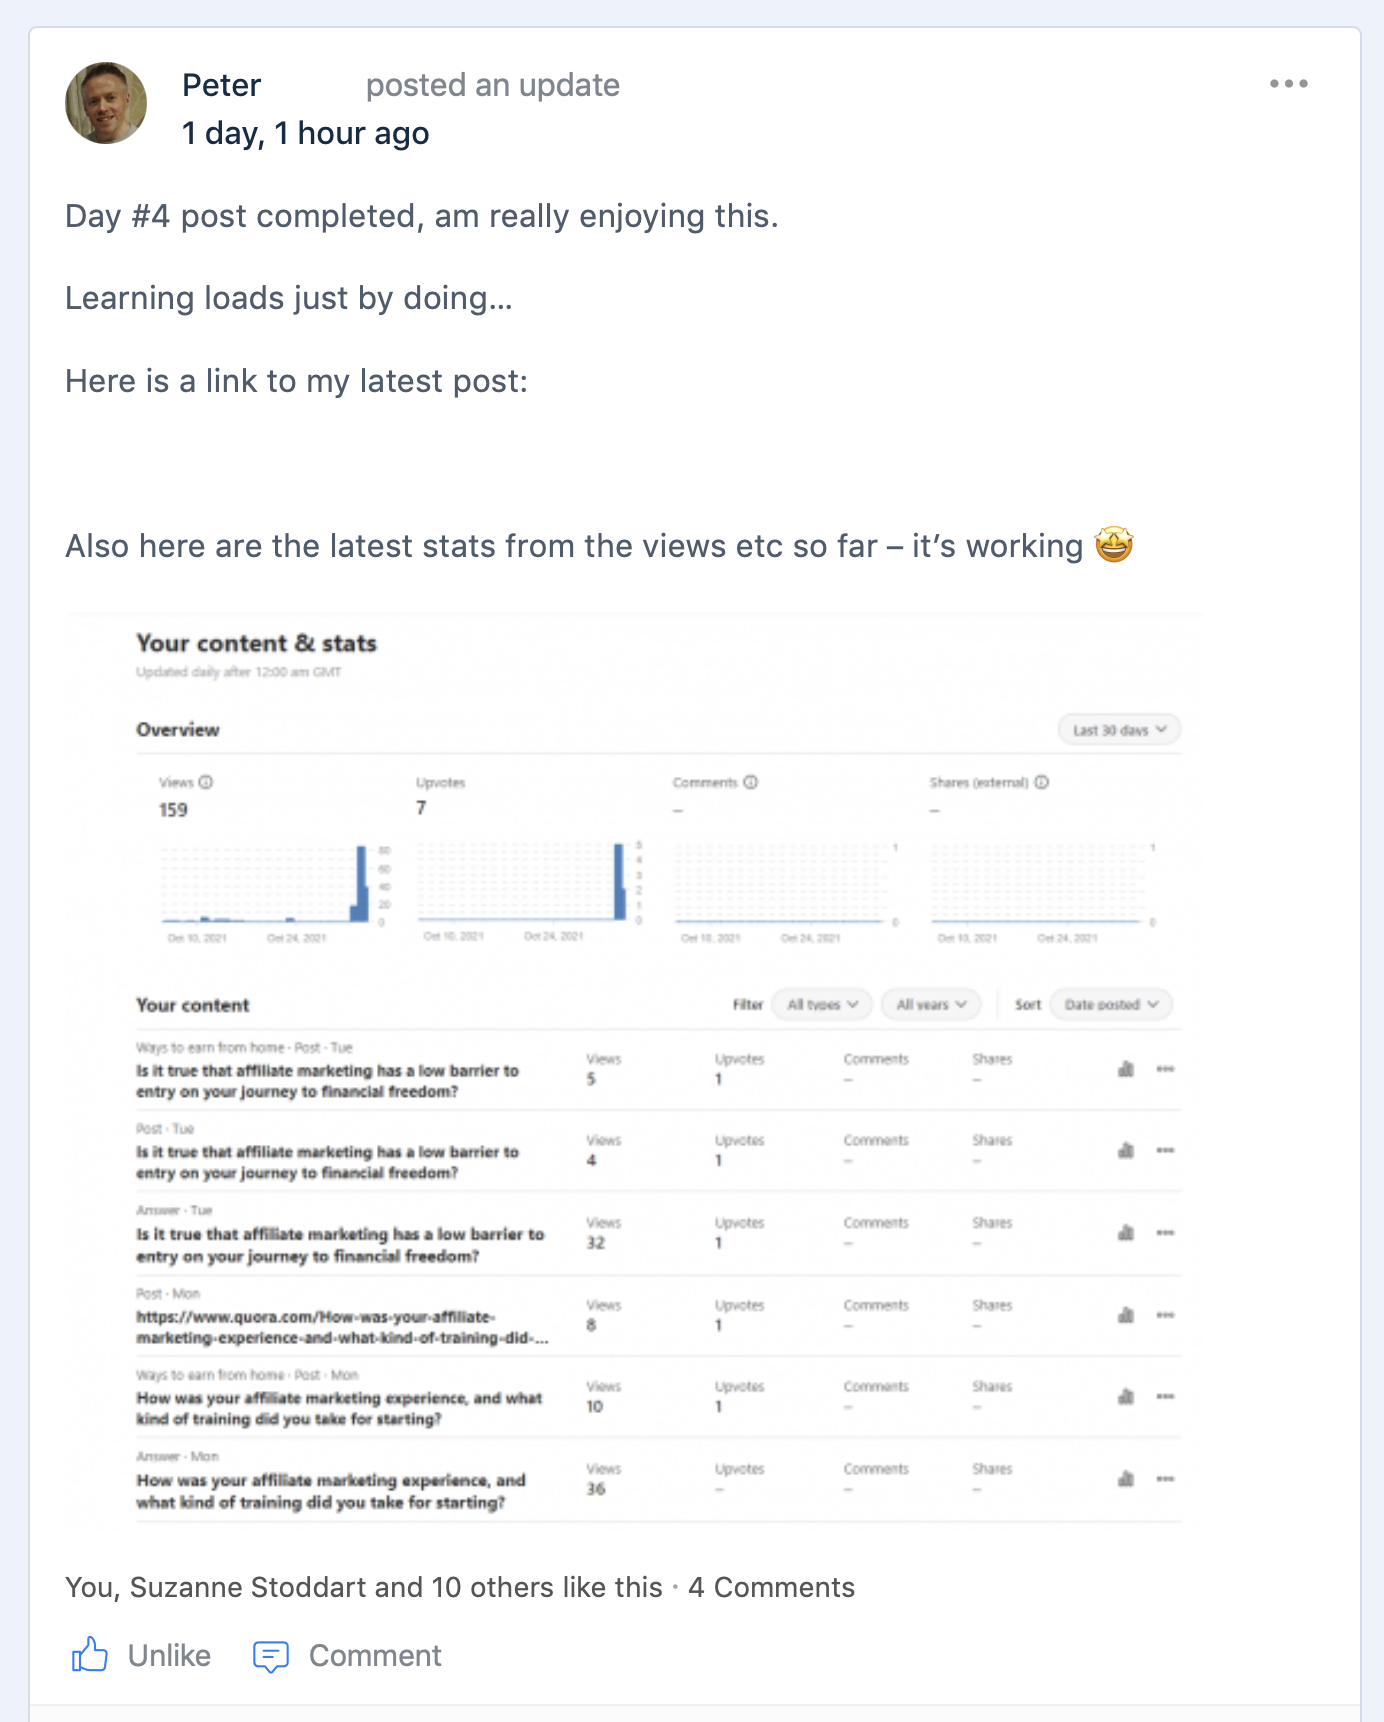Open the 4 Comments link

click(771, 1587)
